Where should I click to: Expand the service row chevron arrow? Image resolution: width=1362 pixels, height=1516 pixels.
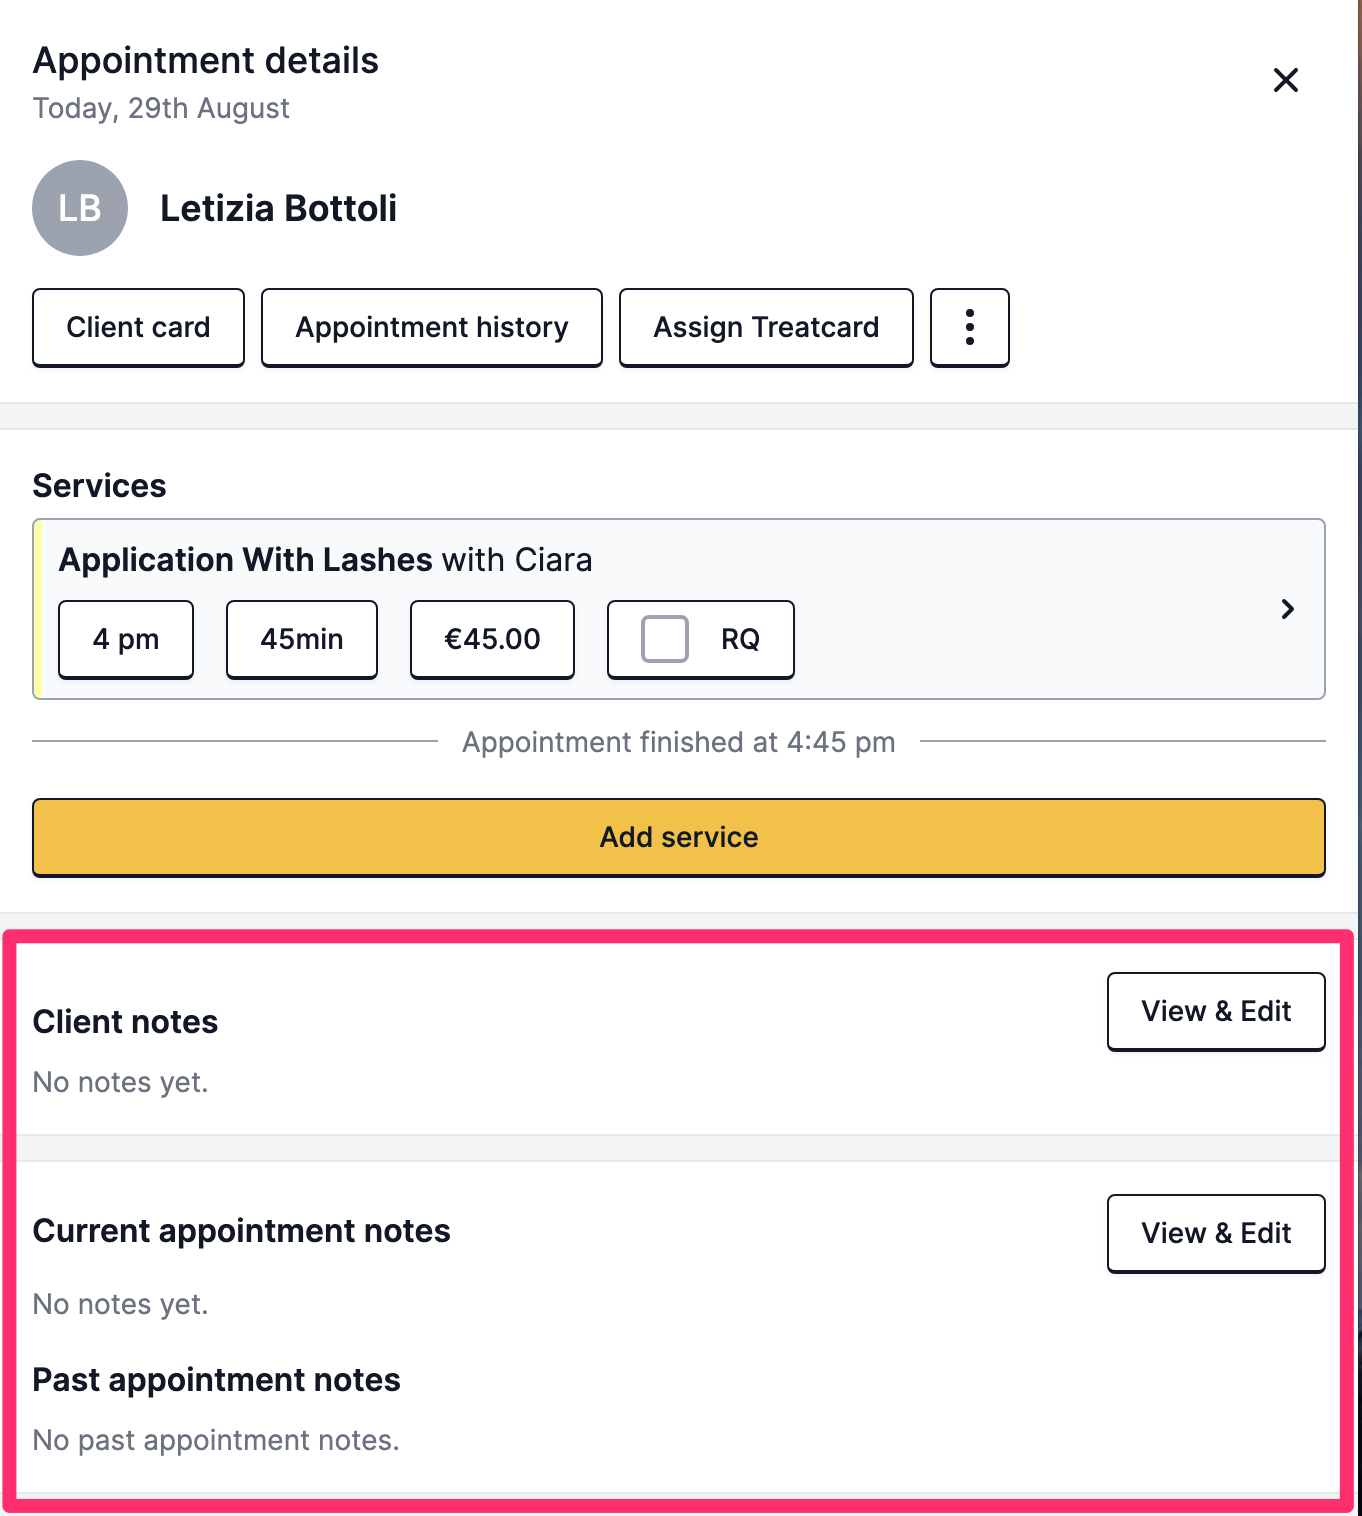coord(1288,609)
